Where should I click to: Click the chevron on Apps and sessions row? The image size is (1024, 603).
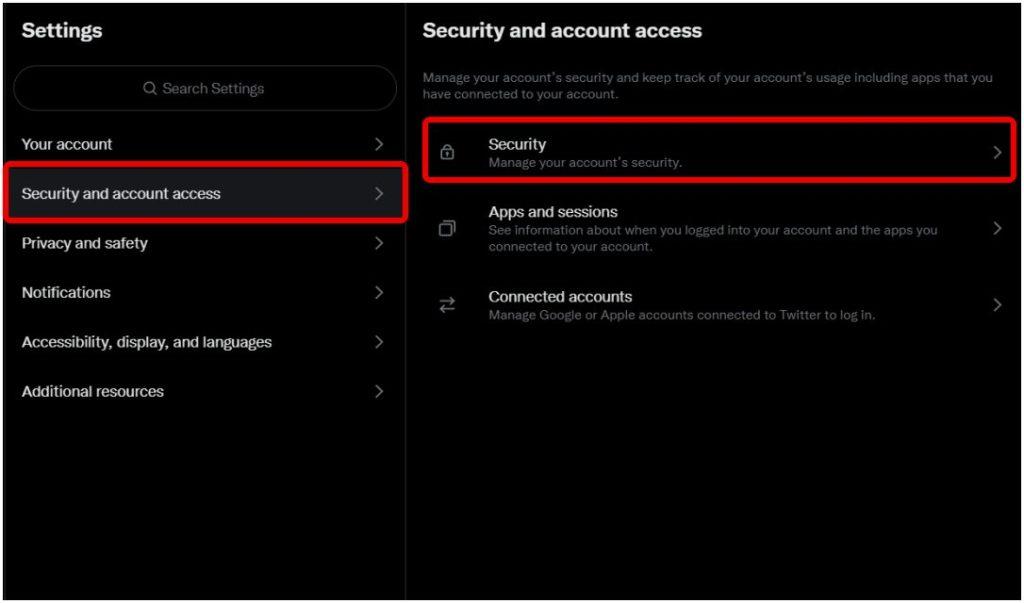coord(997,229)
